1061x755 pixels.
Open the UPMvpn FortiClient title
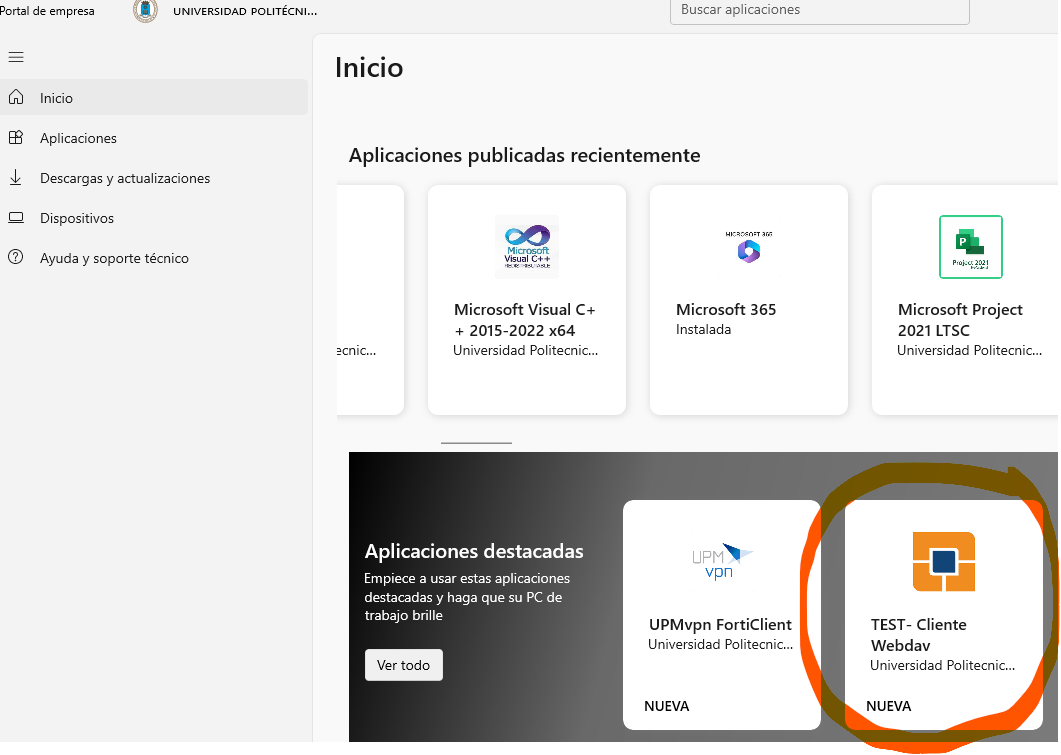720,624
